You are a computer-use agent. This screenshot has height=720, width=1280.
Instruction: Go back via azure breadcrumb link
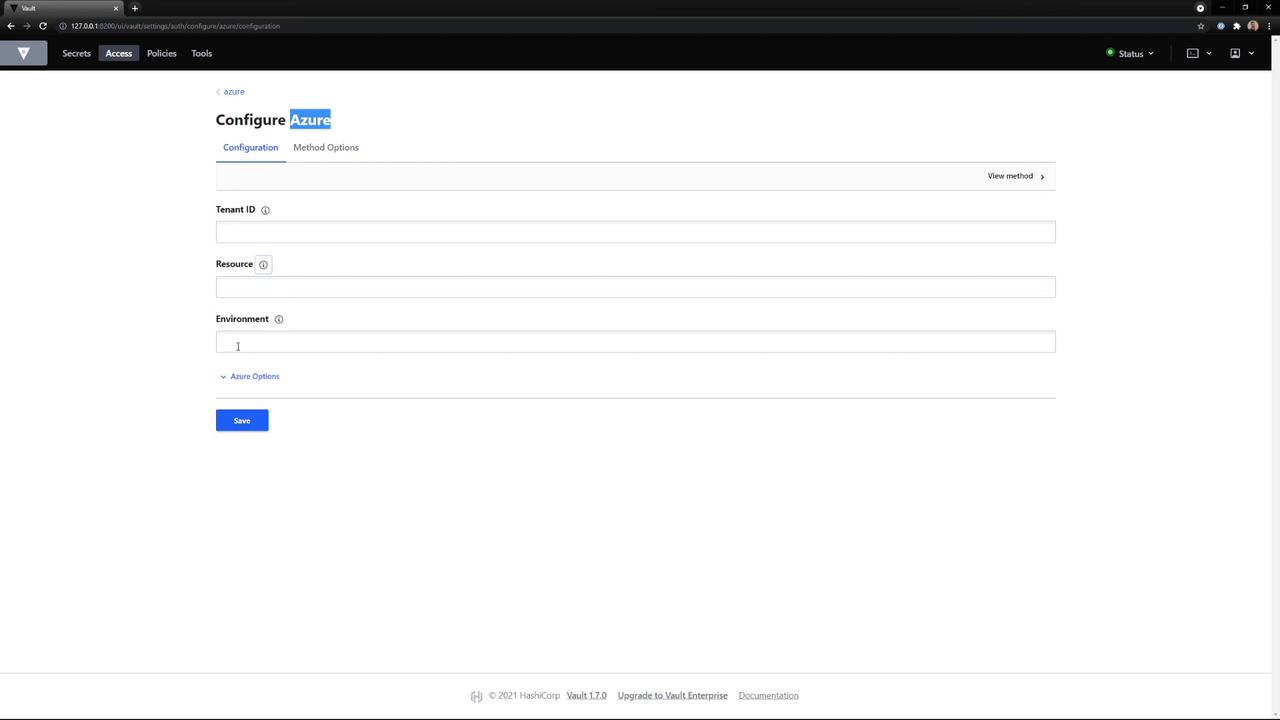pos(234,91)
